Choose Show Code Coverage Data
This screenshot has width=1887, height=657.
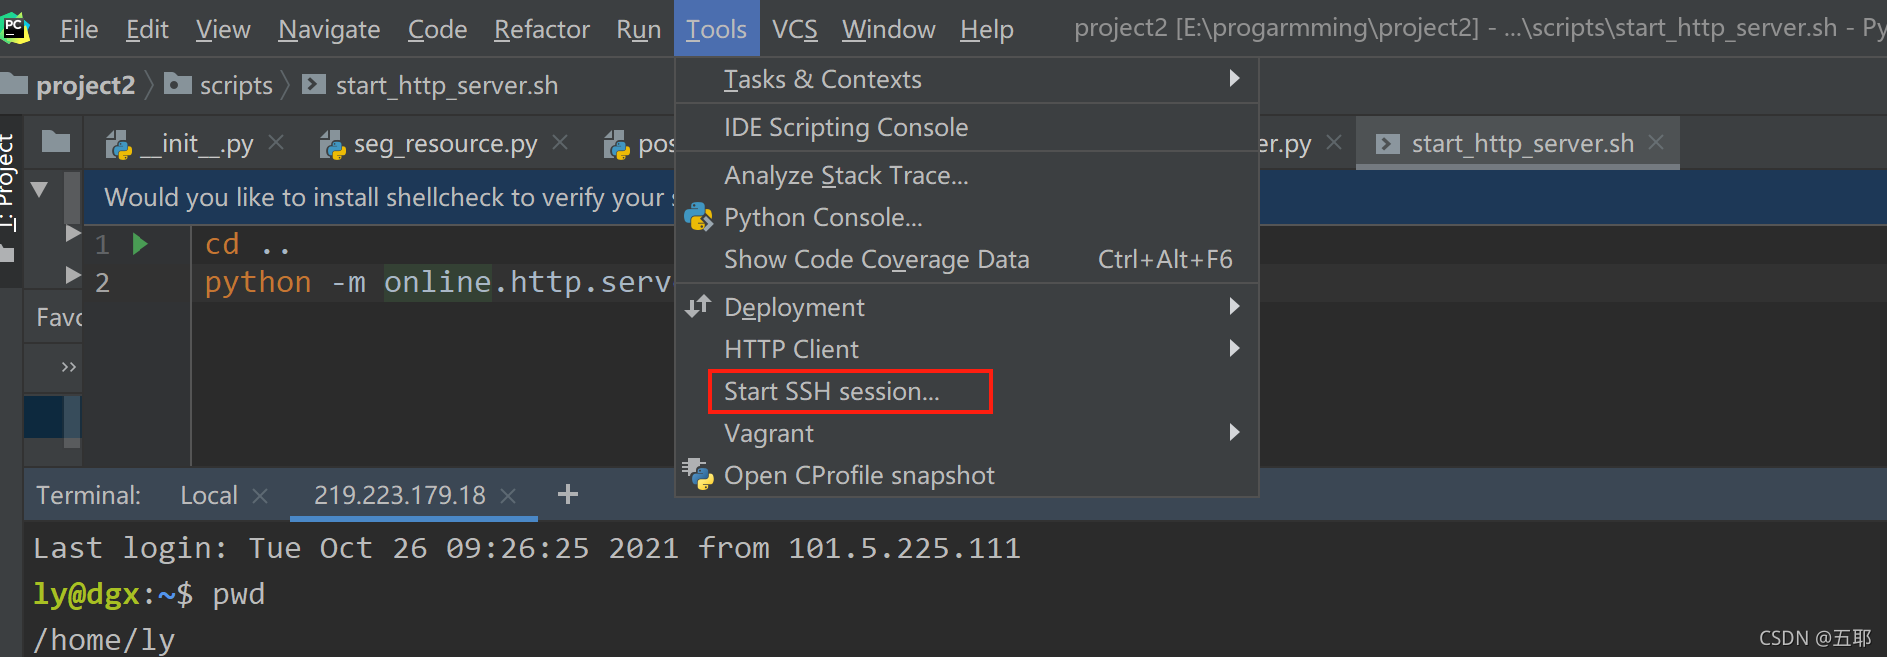tap(966, 259)
